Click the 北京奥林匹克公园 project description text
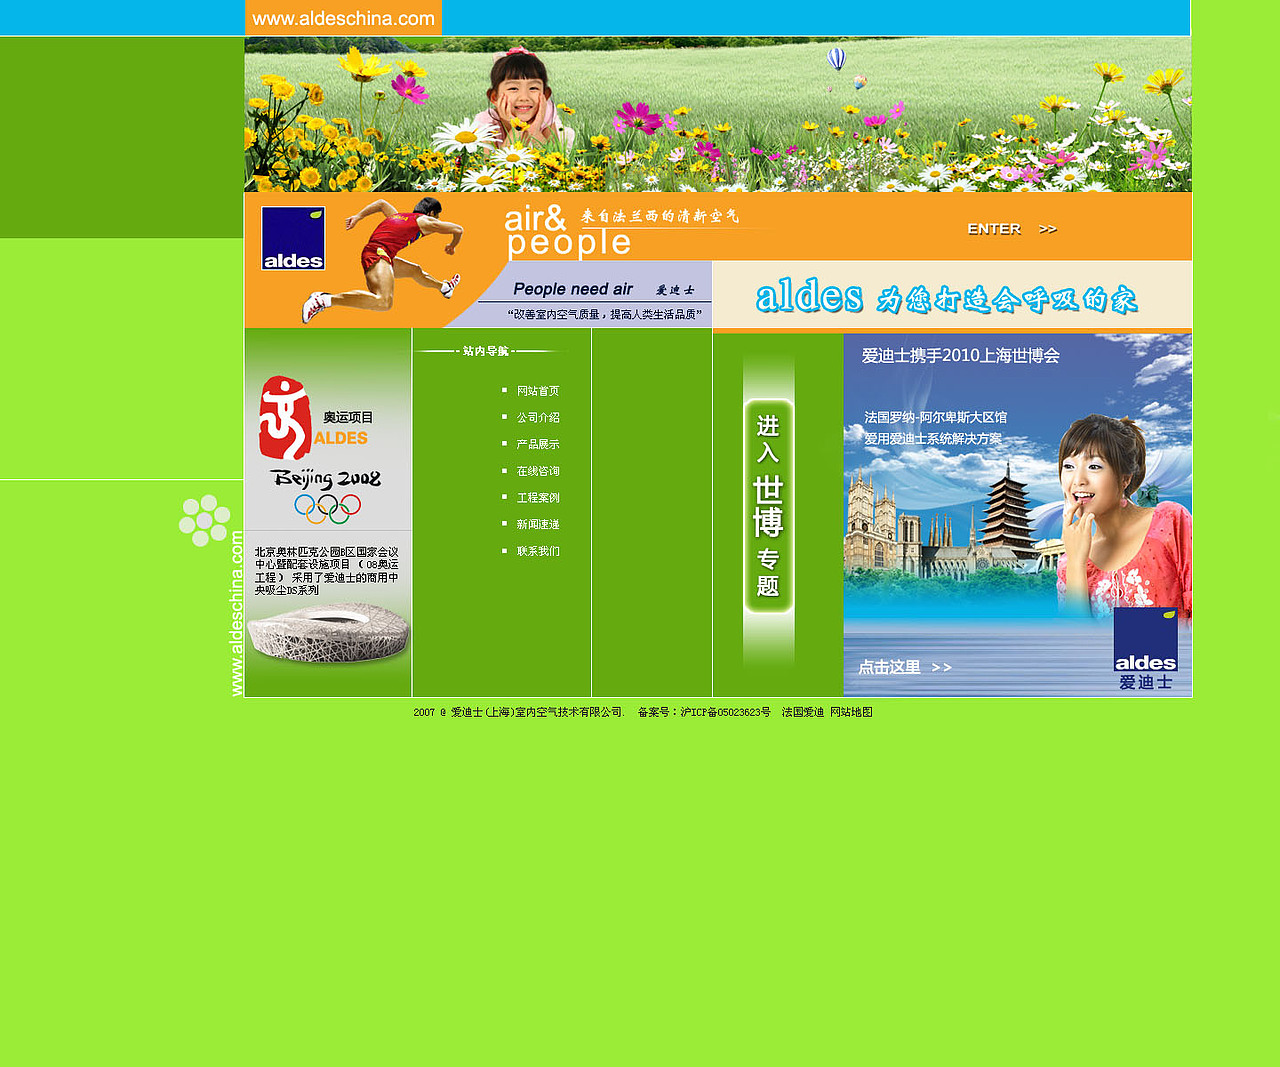1280x1067 pixels. coord(327,571)
